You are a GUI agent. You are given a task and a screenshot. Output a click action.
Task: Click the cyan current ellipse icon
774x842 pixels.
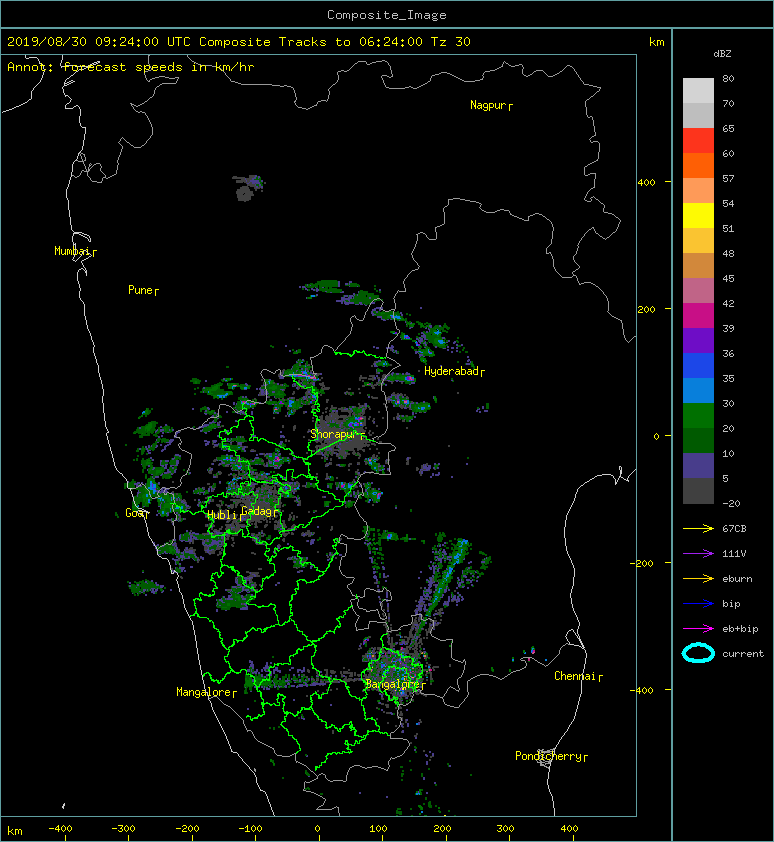point(698,653)
